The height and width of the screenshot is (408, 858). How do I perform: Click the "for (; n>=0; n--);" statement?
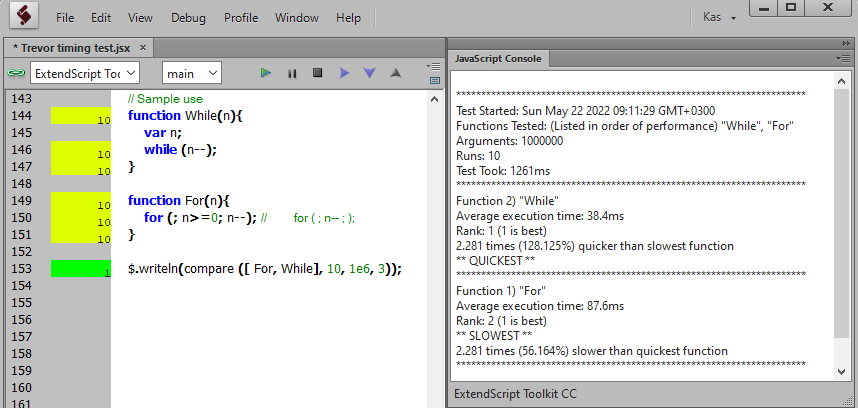[x=200, y=218]
